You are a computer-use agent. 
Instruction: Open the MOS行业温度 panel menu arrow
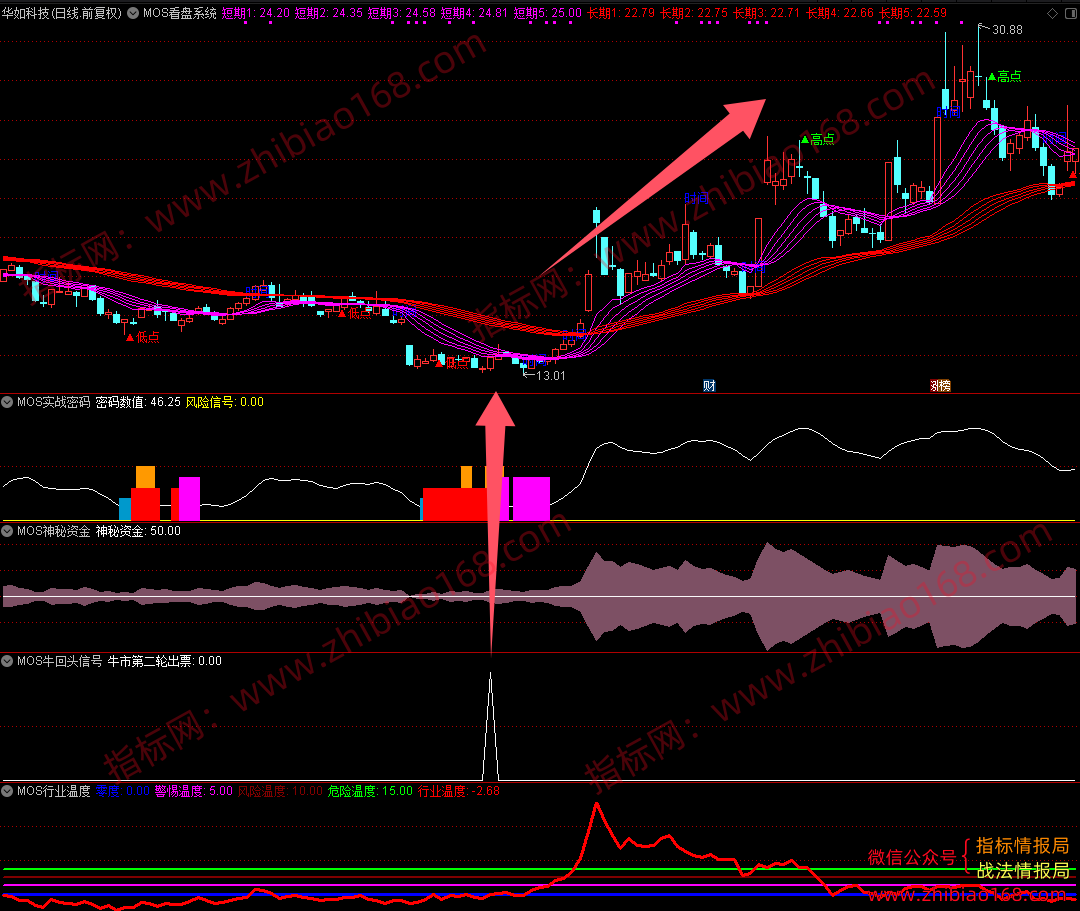(8, 791)
